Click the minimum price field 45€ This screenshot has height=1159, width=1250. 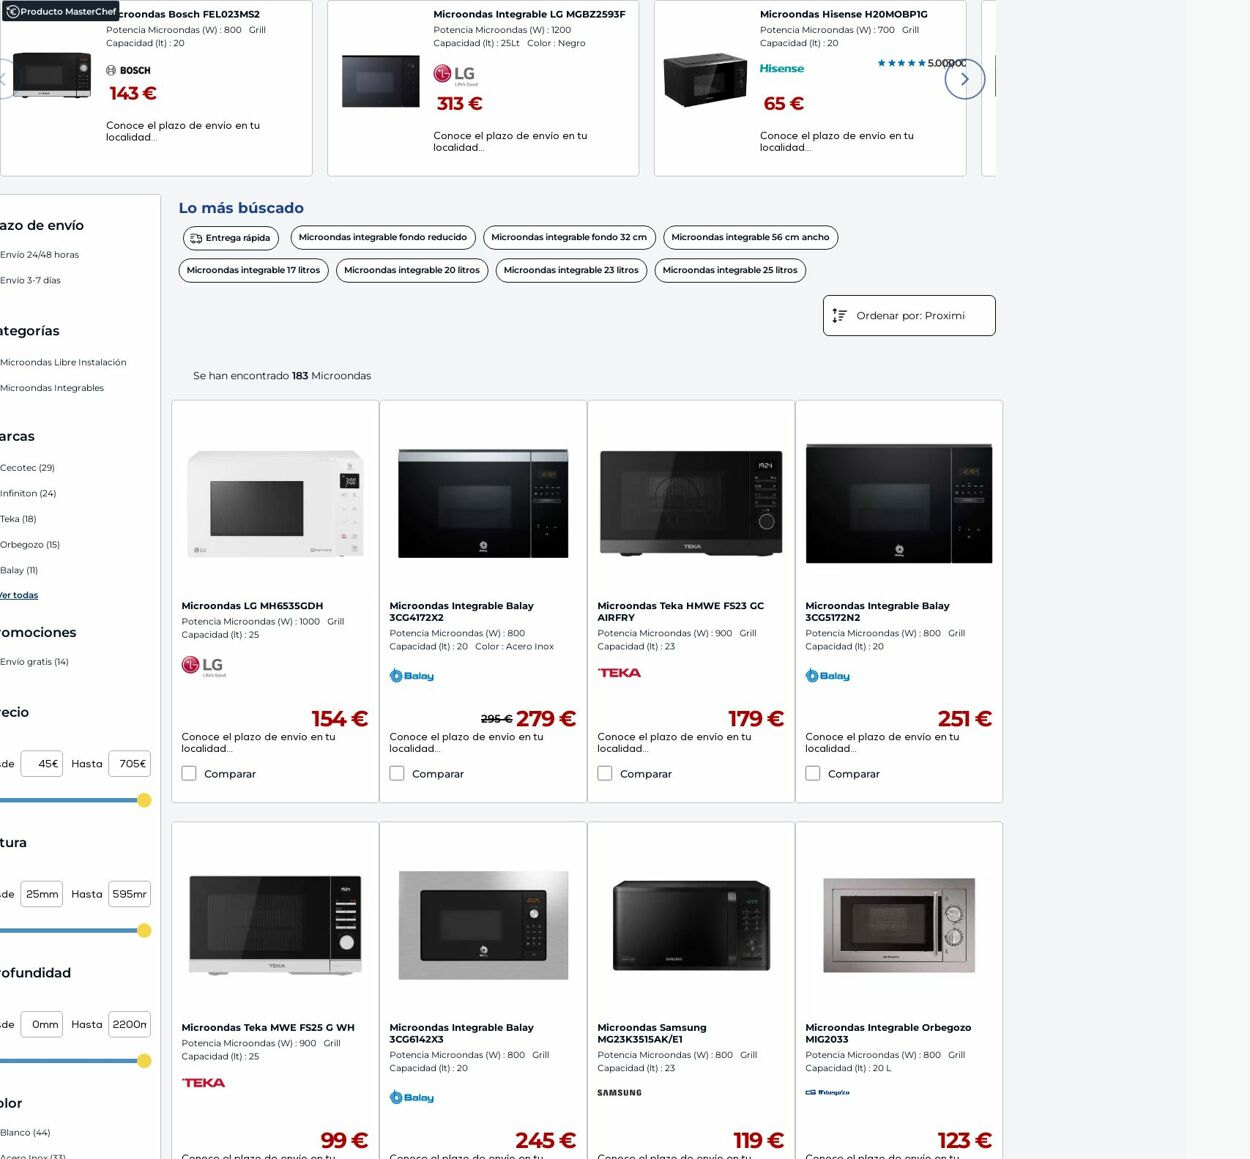tap(42, 764)
